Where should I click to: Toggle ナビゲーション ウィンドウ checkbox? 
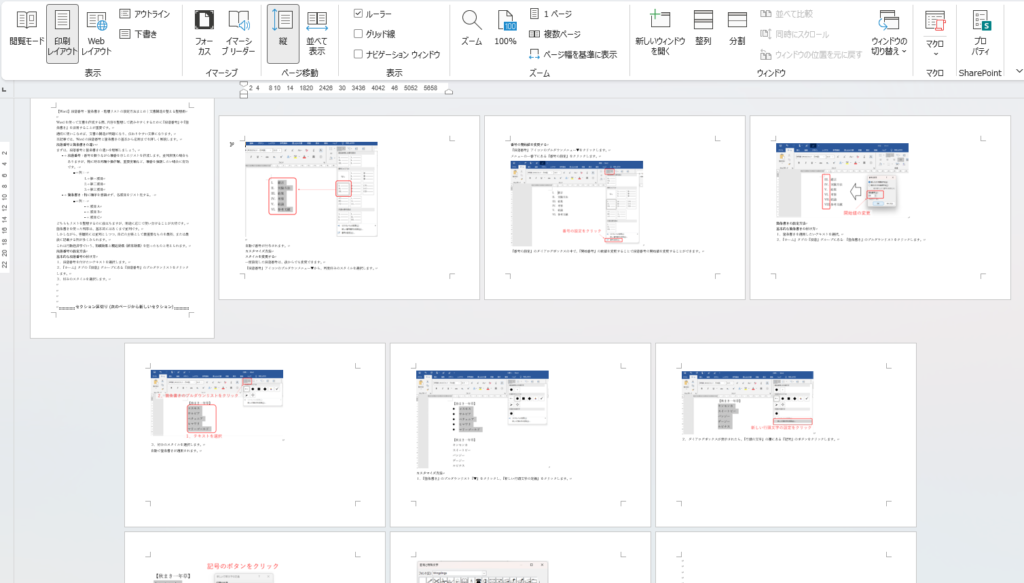[359, 54]
